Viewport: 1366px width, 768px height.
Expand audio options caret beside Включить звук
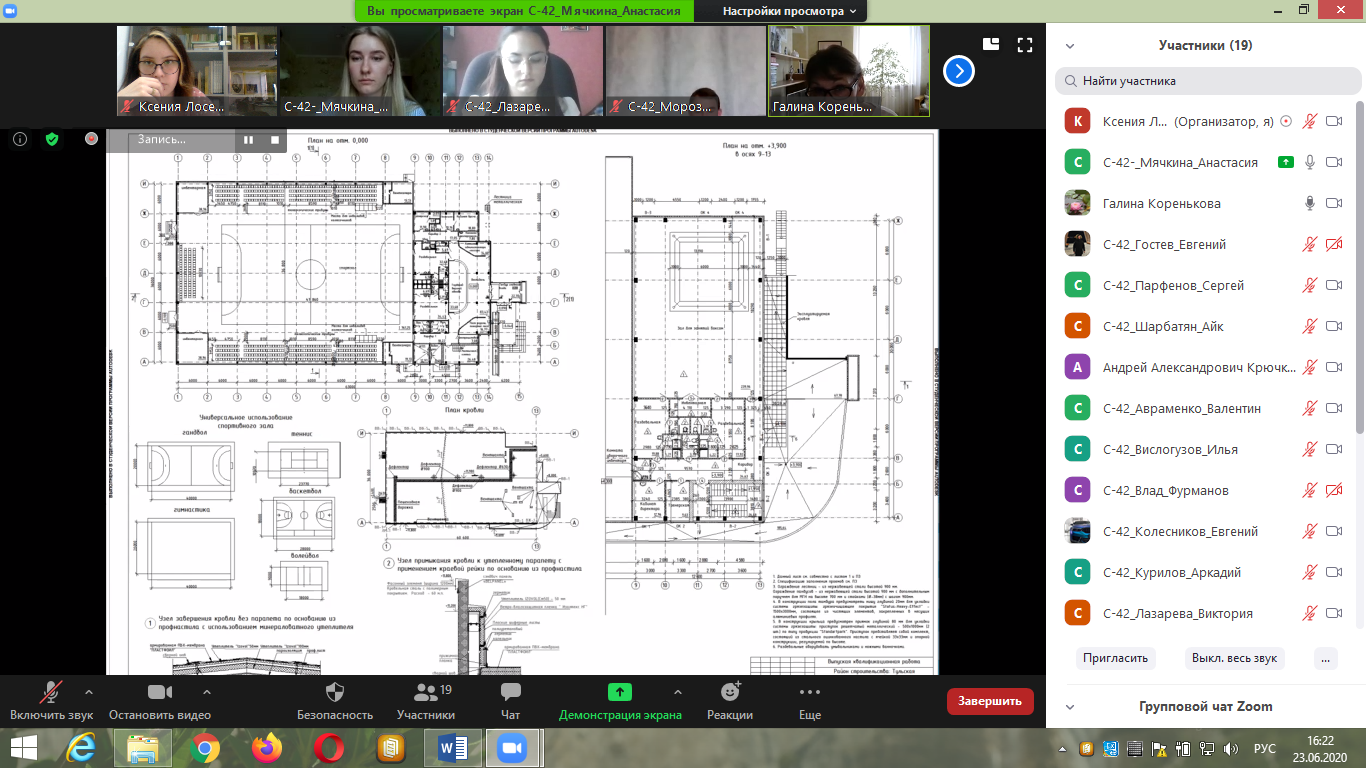88,691
